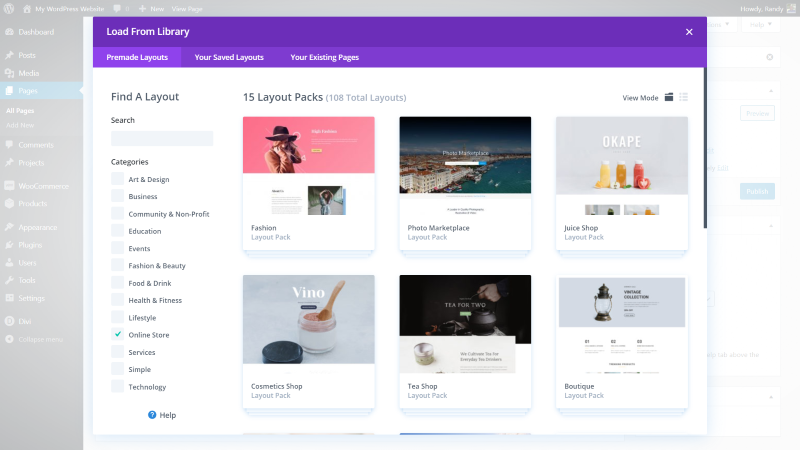
Task: Click the library dialog scrollbar
Action: [x=705, y=148]
